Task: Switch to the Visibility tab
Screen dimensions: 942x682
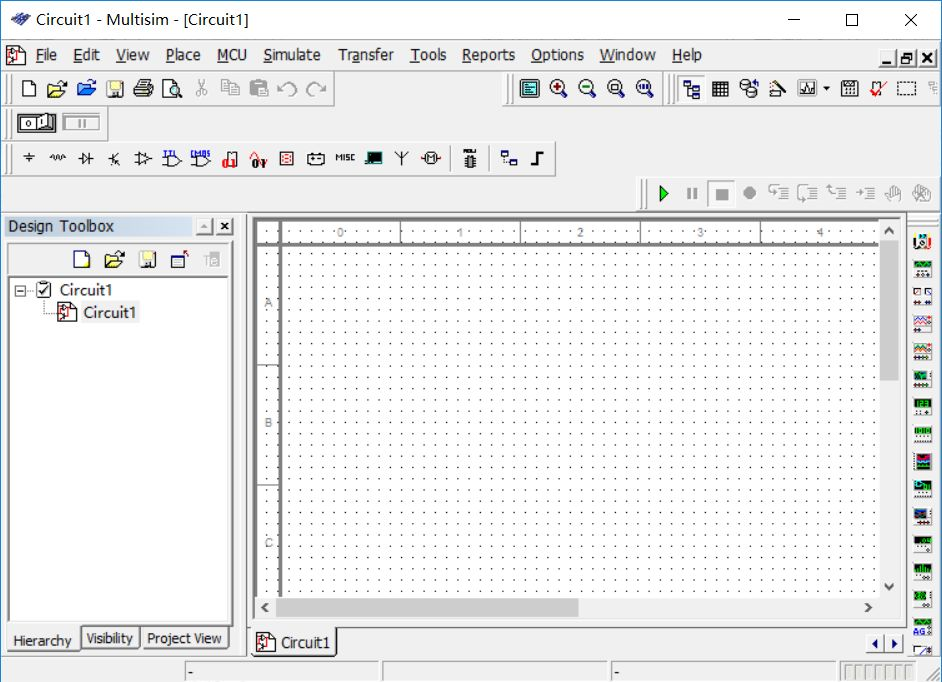Action: pyautogui.click(x=109, y=638)
